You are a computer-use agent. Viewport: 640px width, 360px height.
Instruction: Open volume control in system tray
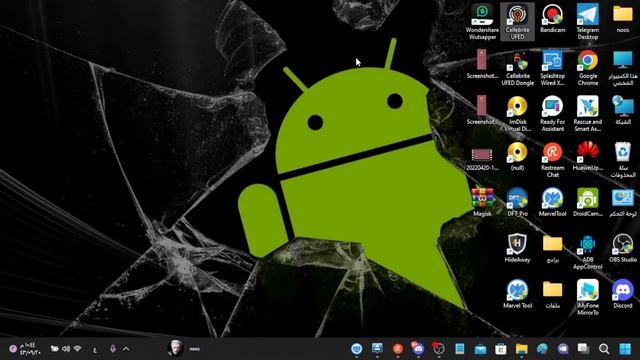tap(66, 349)
